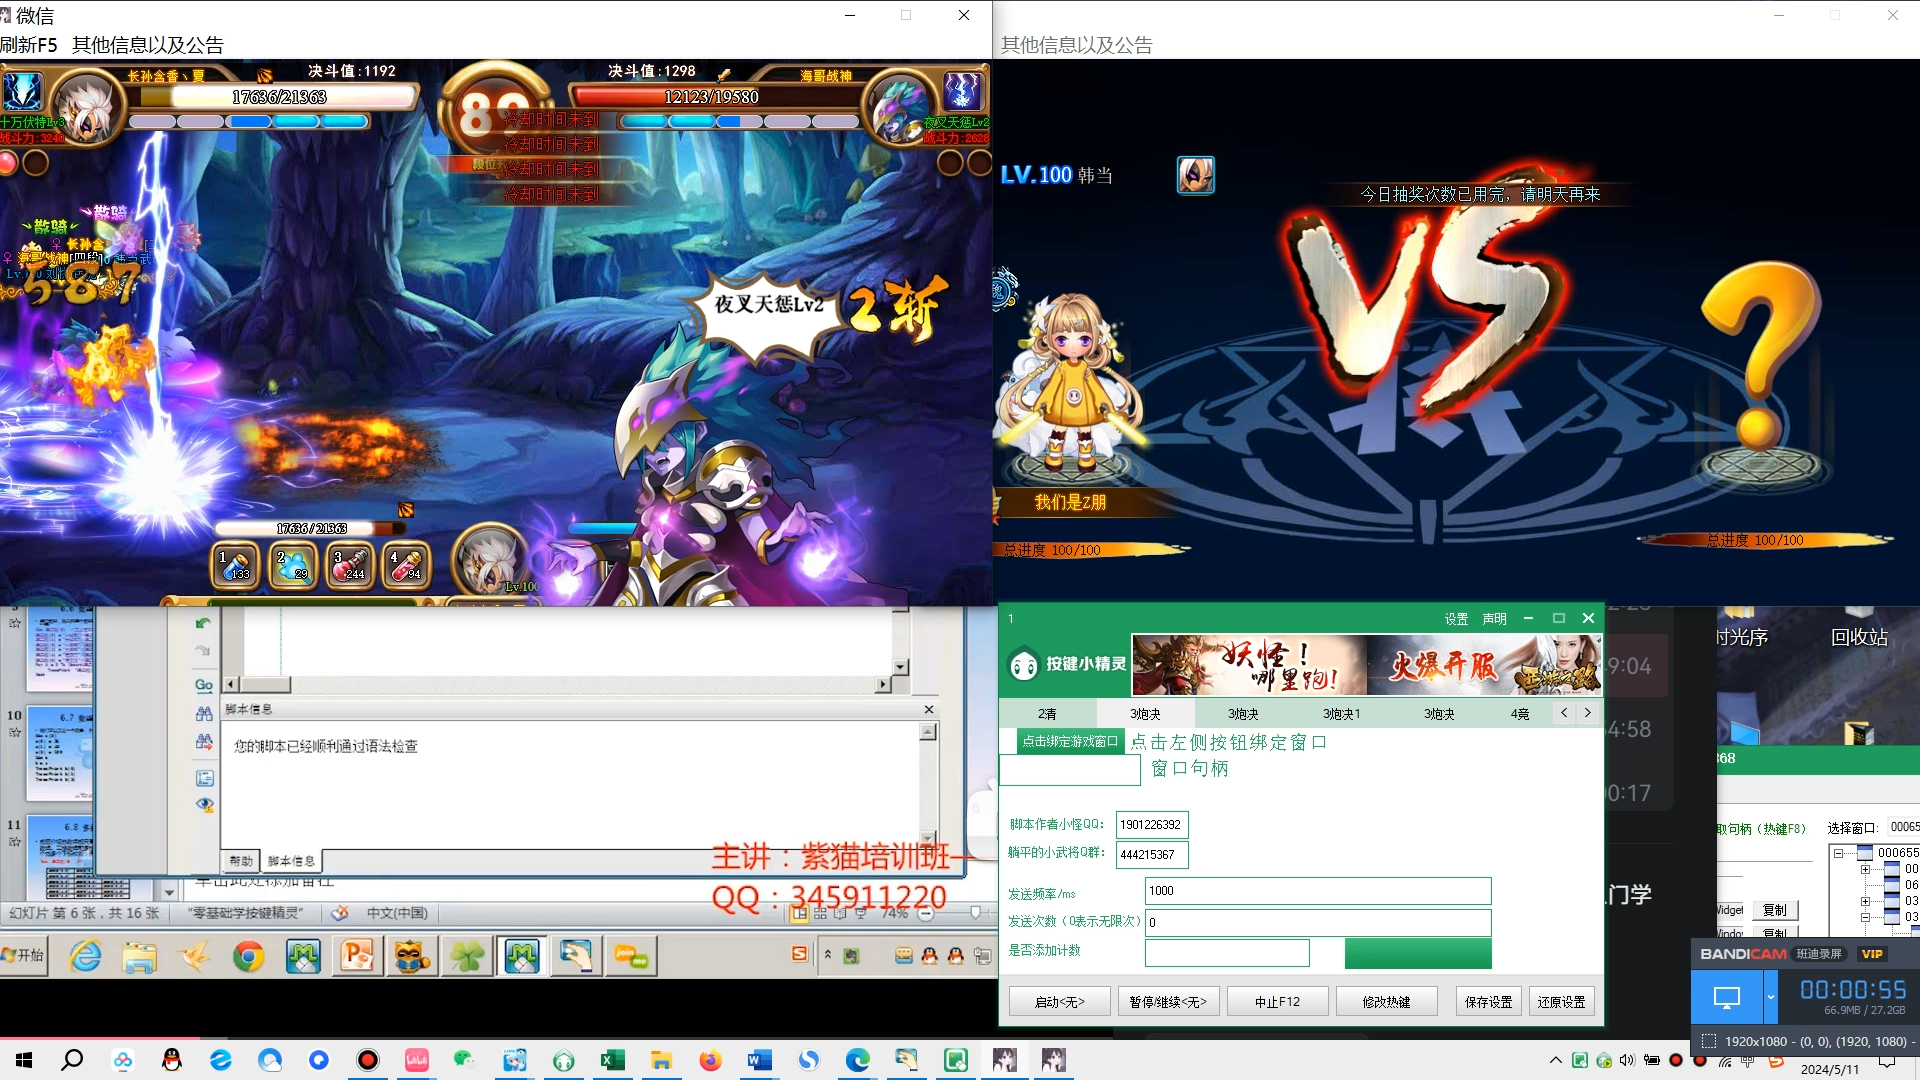Expand the first child node under 000655
Screen dimensions: 1920x1080
point(1865,869)
